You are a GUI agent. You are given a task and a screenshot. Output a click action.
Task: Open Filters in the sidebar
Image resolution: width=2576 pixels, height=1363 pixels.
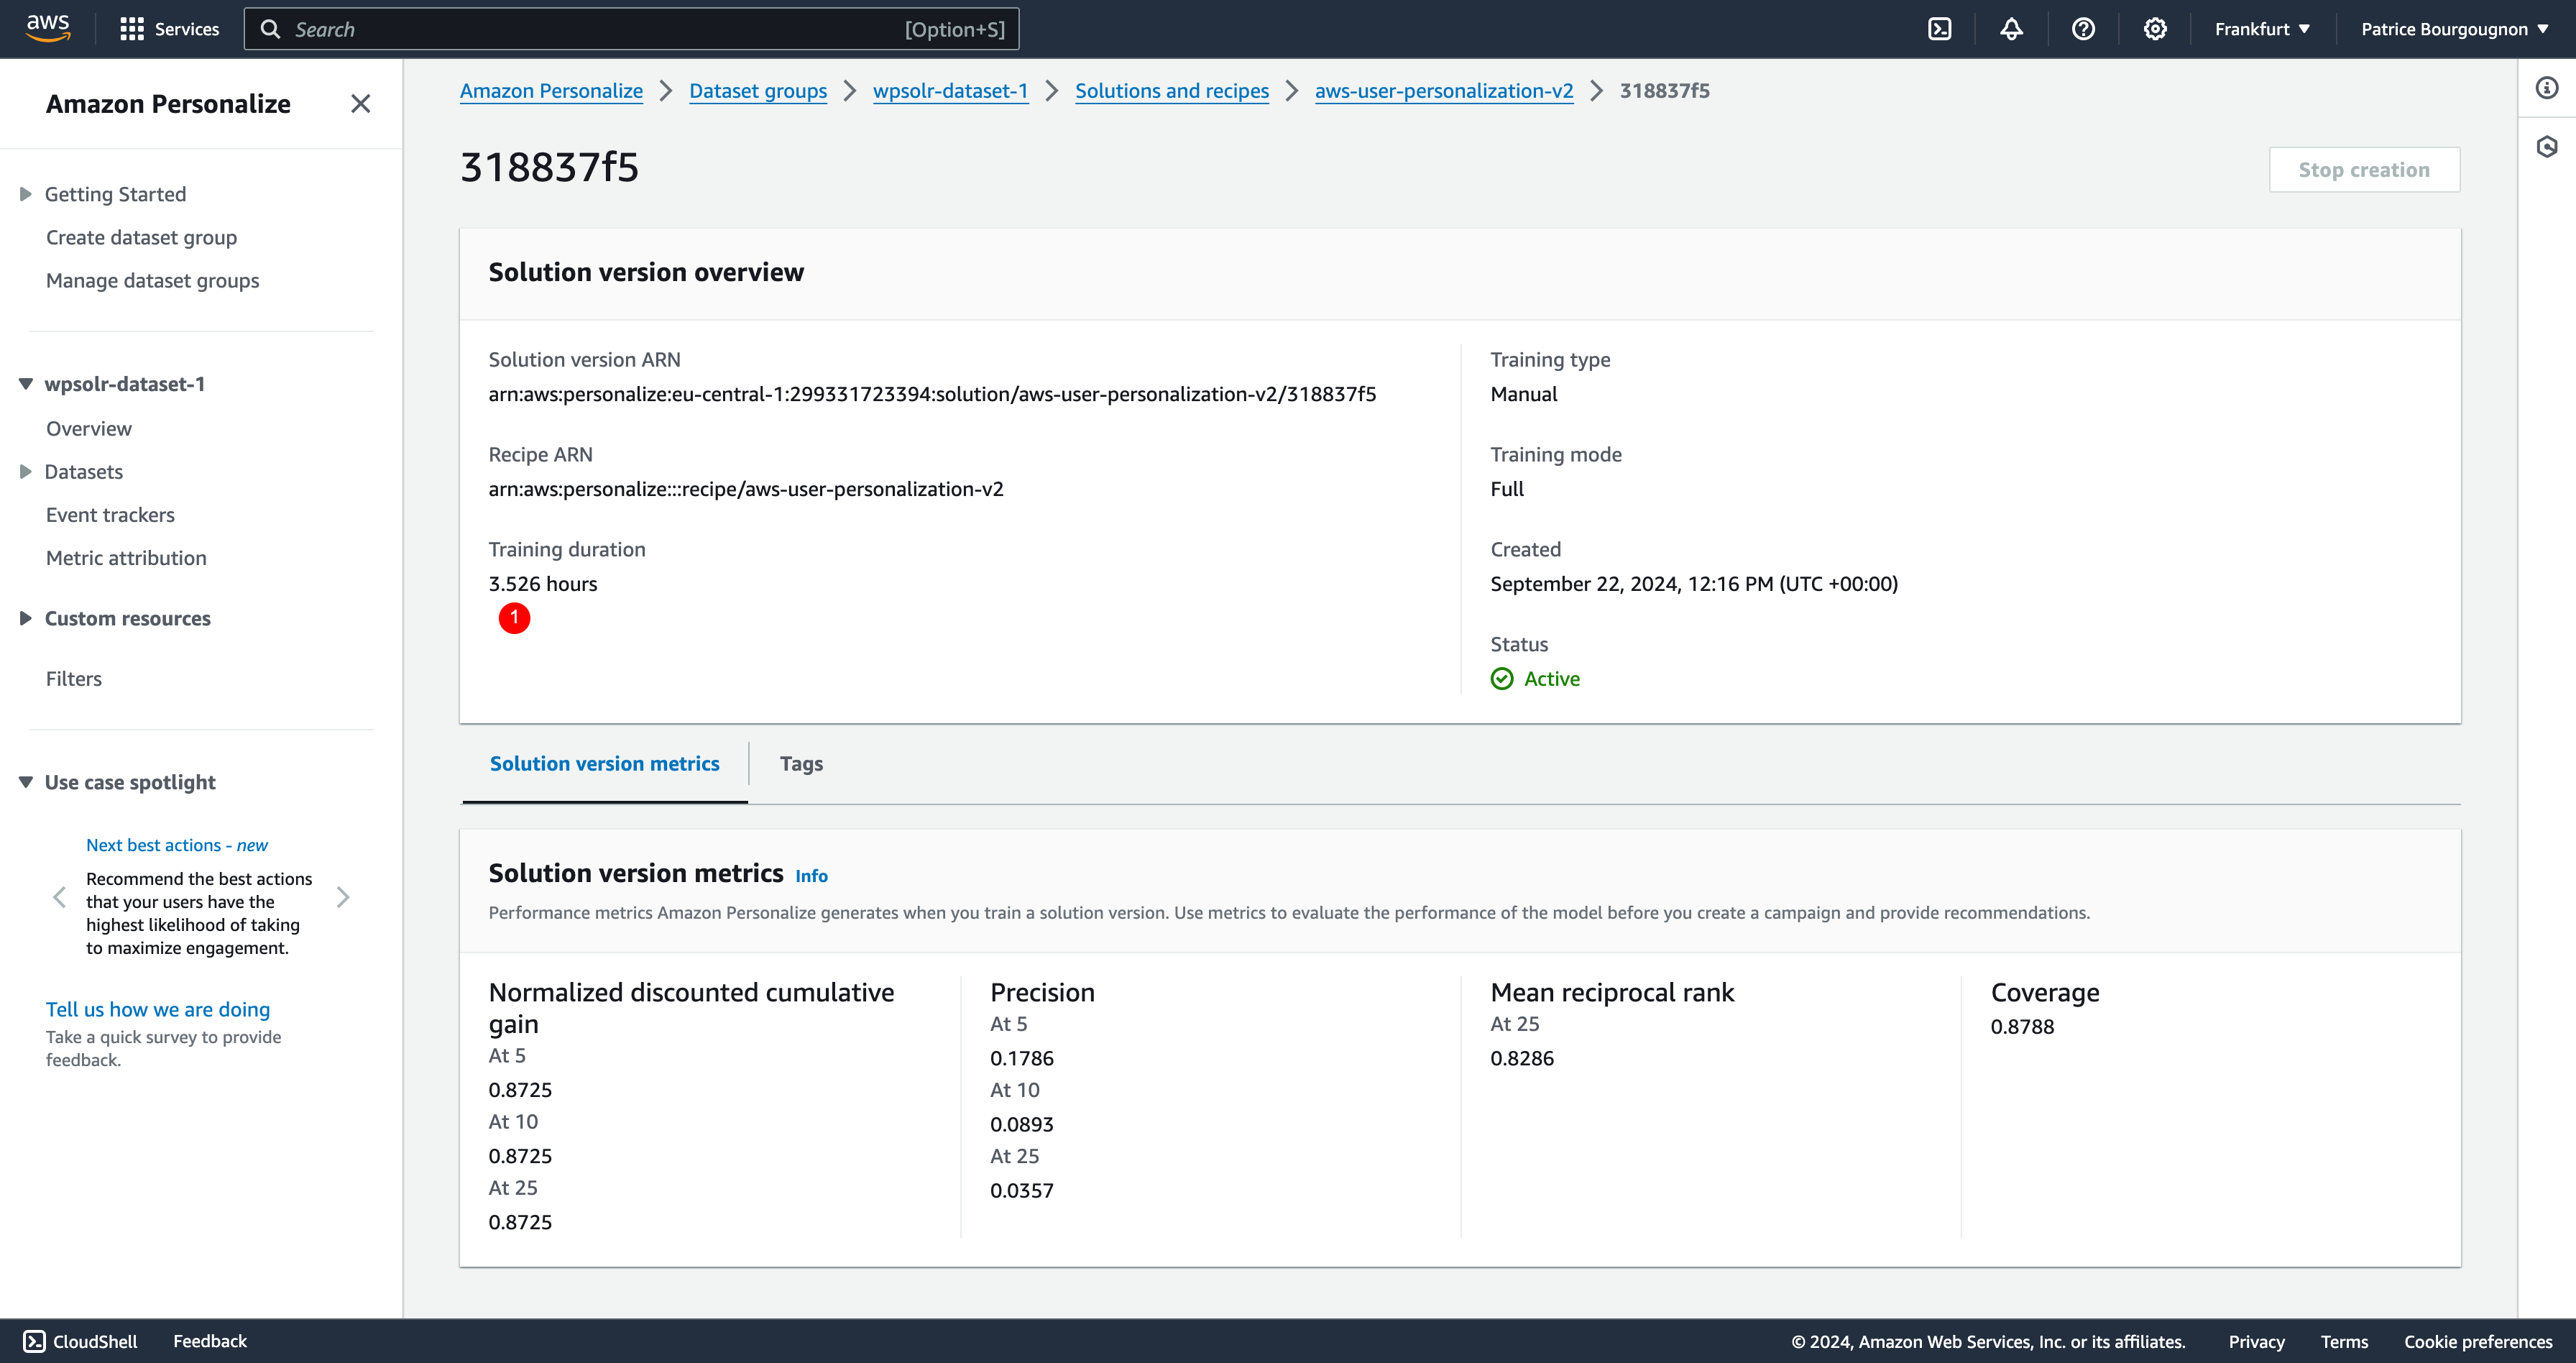tap(74, 678)
